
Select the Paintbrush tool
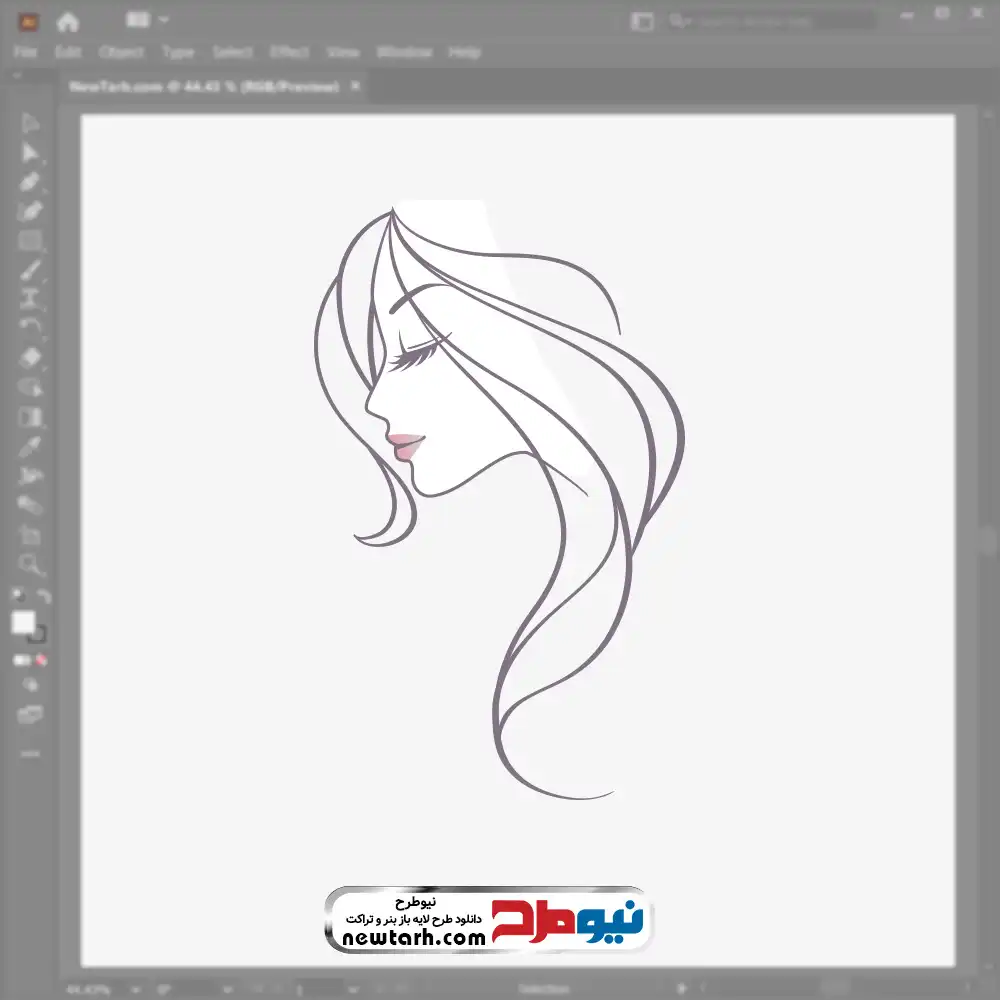click(30, 269)
